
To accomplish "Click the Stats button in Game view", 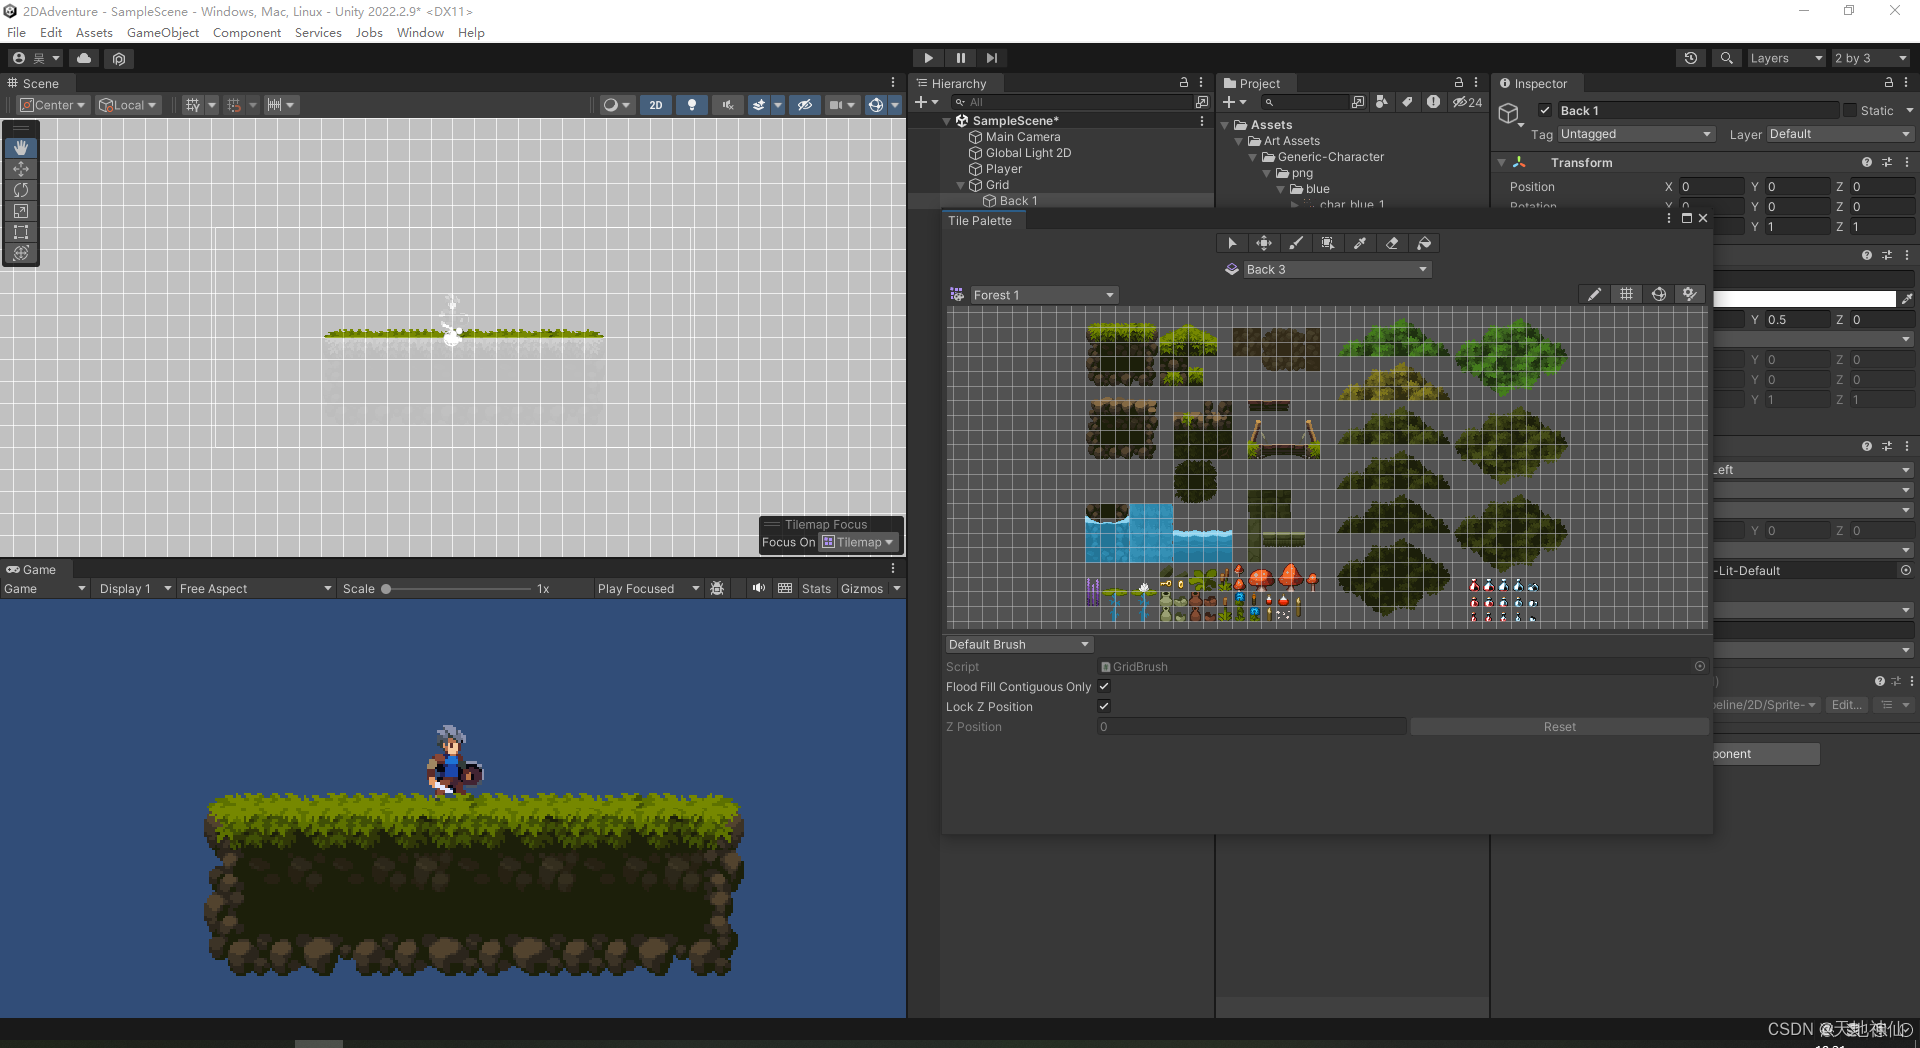I will click(816, 588).
